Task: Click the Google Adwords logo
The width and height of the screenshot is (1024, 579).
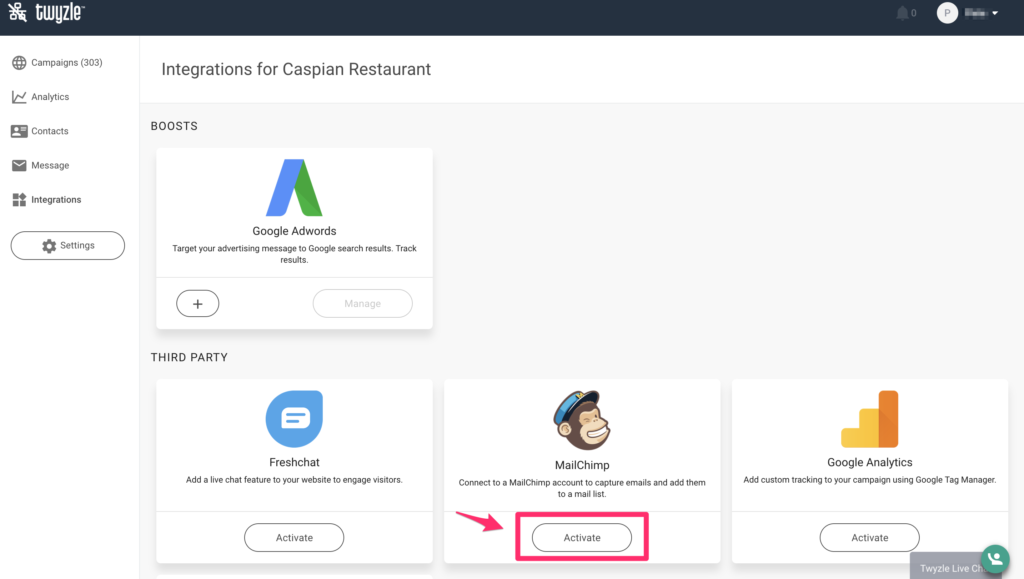Action: 294,188
